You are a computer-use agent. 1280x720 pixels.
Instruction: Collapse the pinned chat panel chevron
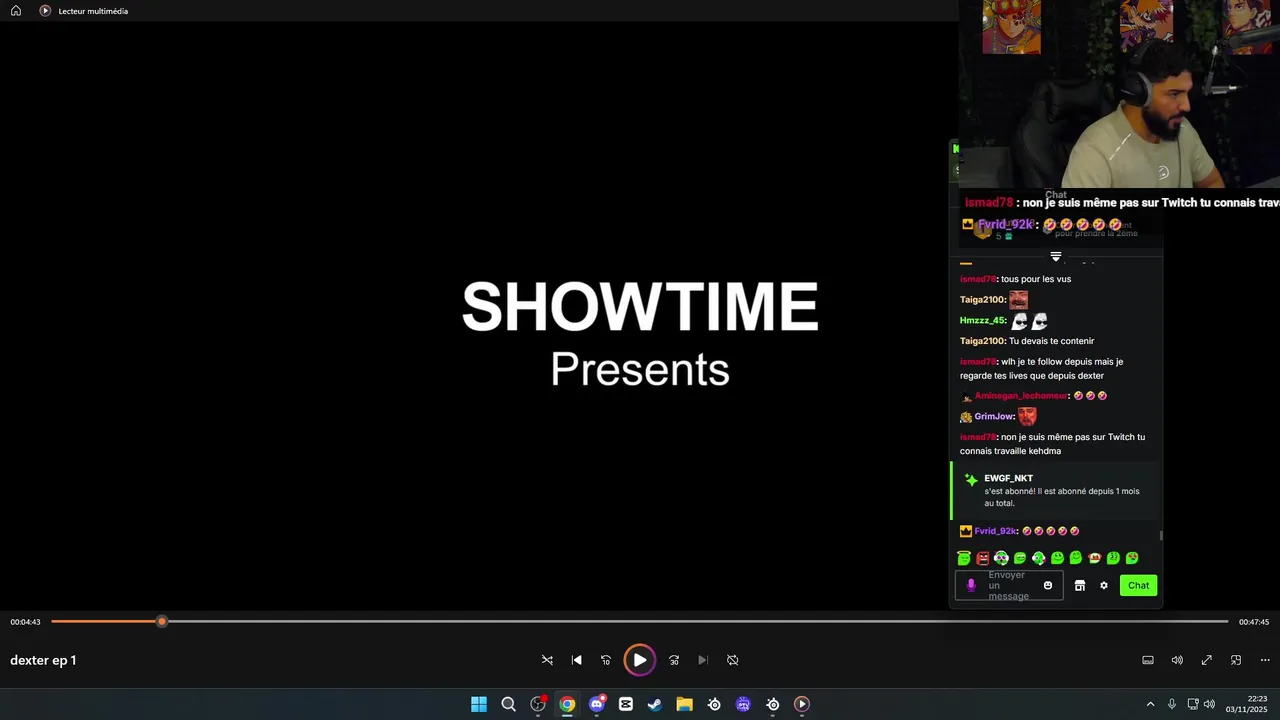[x=1056, y=257]
